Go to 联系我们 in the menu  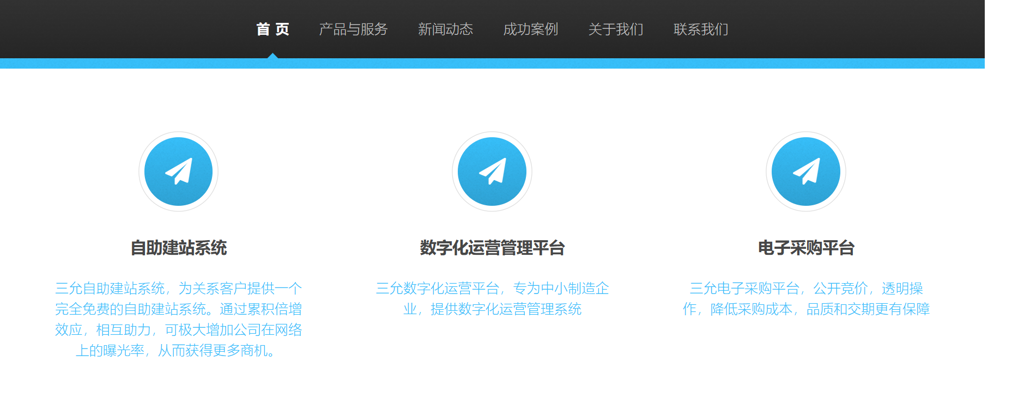[701, 29]
